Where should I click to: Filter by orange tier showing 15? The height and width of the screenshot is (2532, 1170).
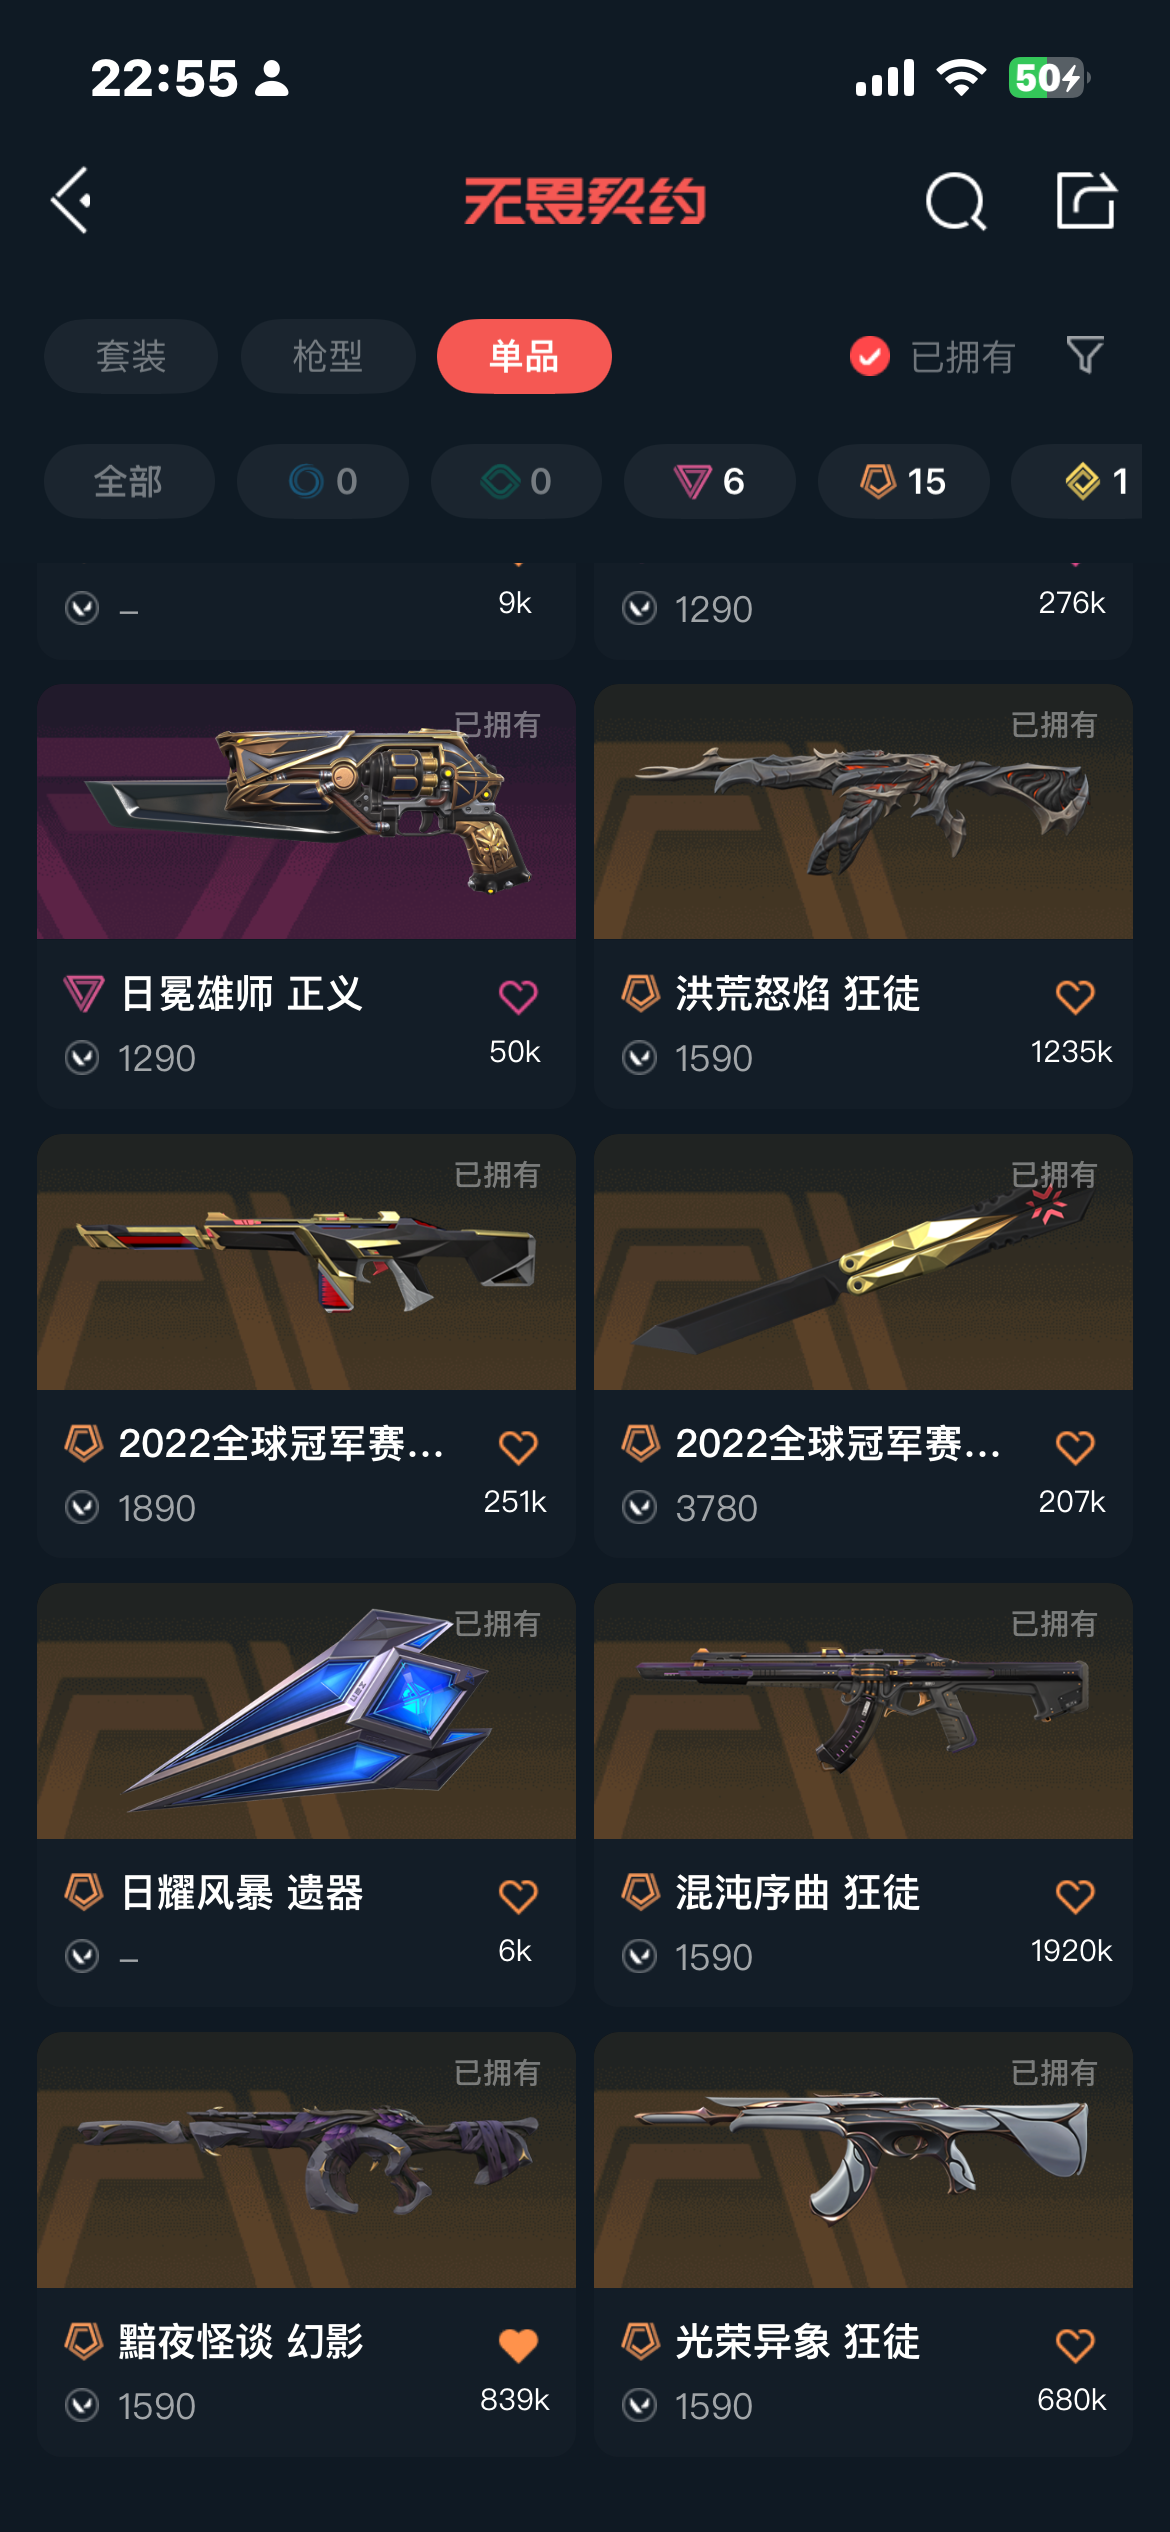(903, 481)
